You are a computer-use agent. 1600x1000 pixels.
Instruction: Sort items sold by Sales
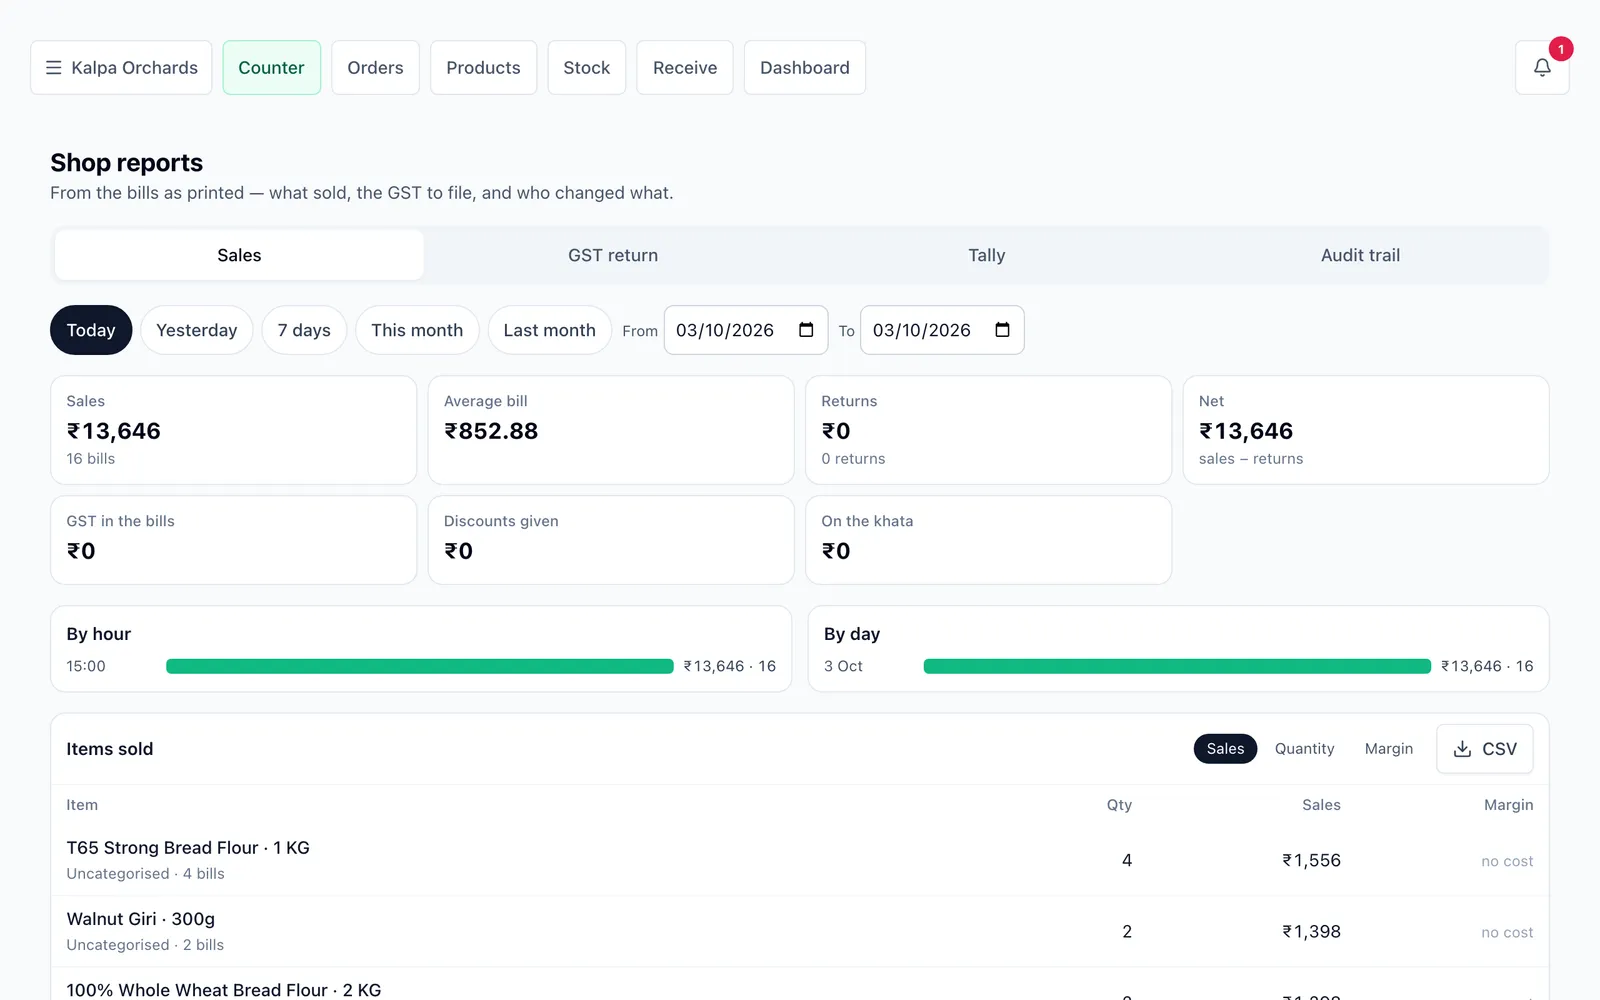pos(1225,749)
